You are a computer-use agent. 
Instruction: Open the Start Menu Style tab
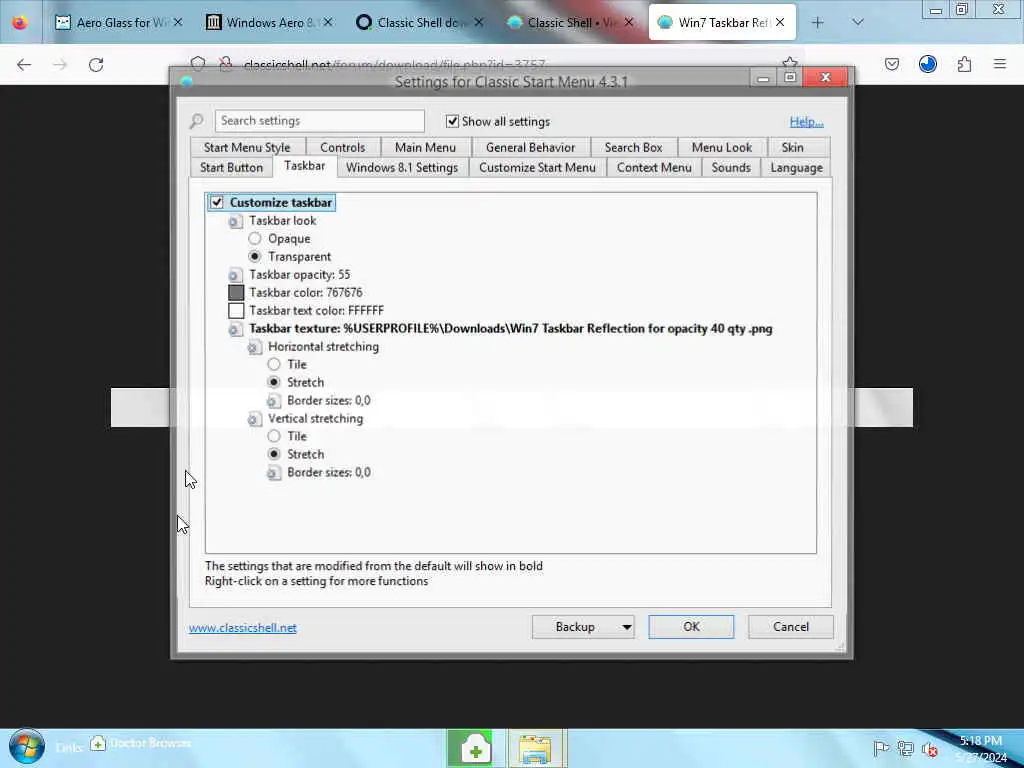247,148
